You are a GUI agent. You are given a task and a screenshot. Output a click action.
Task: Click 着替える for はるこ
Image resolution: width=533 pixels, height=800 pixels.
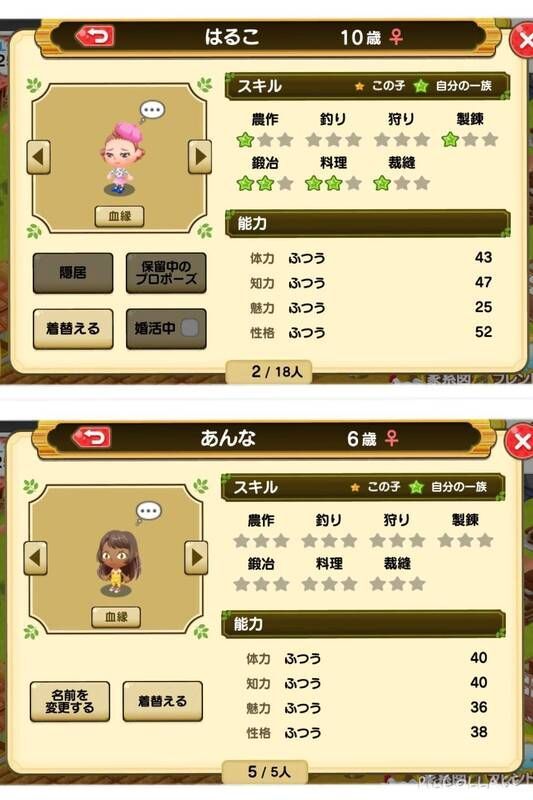pos(73,329)
